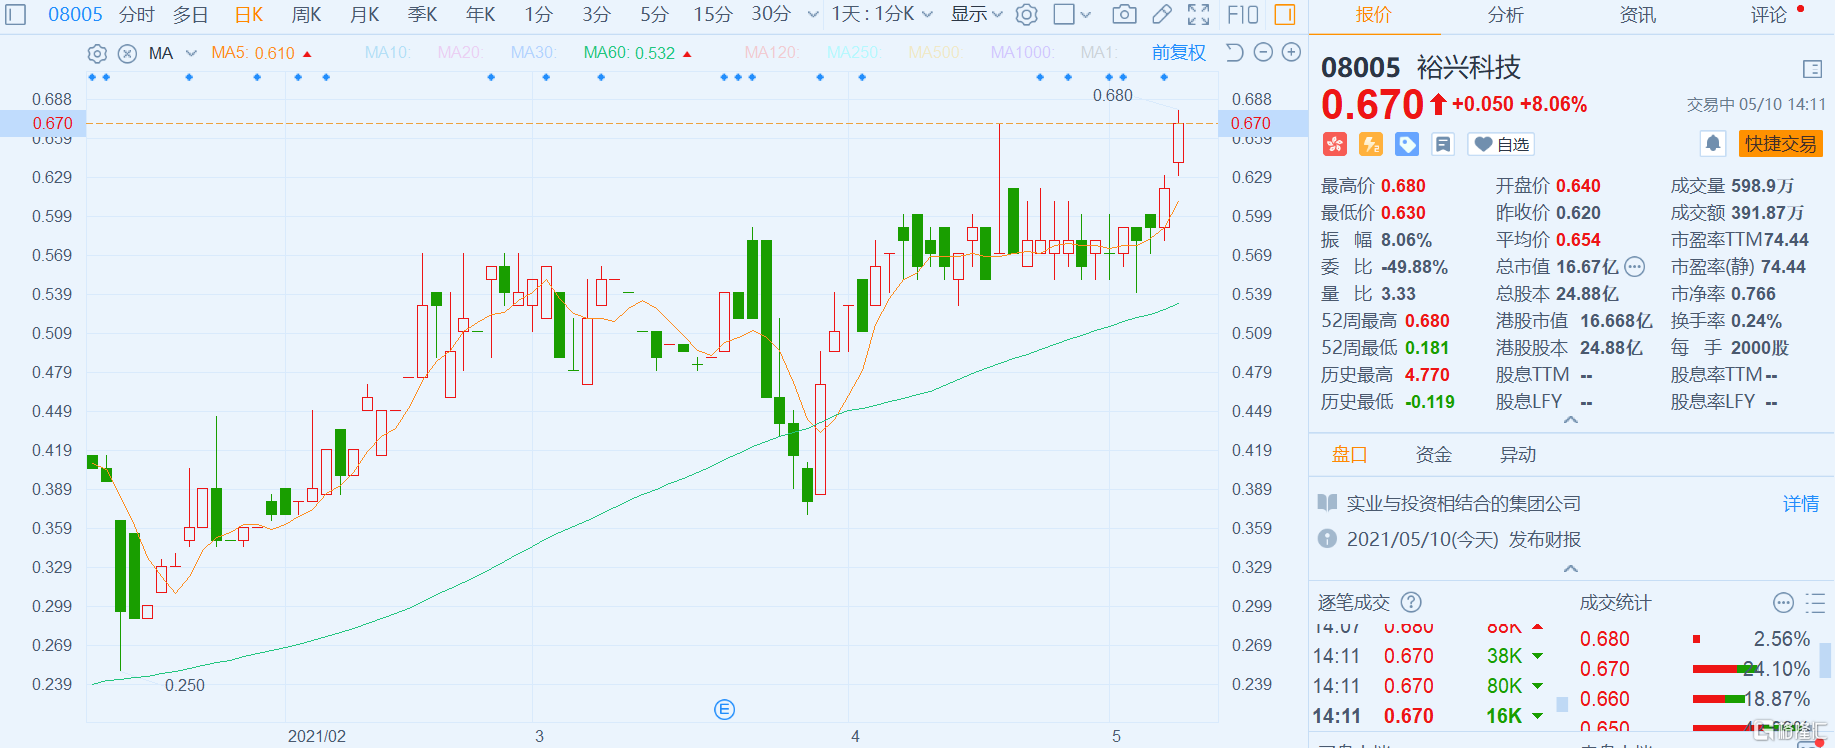Viewport: 1835px width, 748px height.
Task: Select the 周K weekly chart tab
Action: [x=306, y=14]
